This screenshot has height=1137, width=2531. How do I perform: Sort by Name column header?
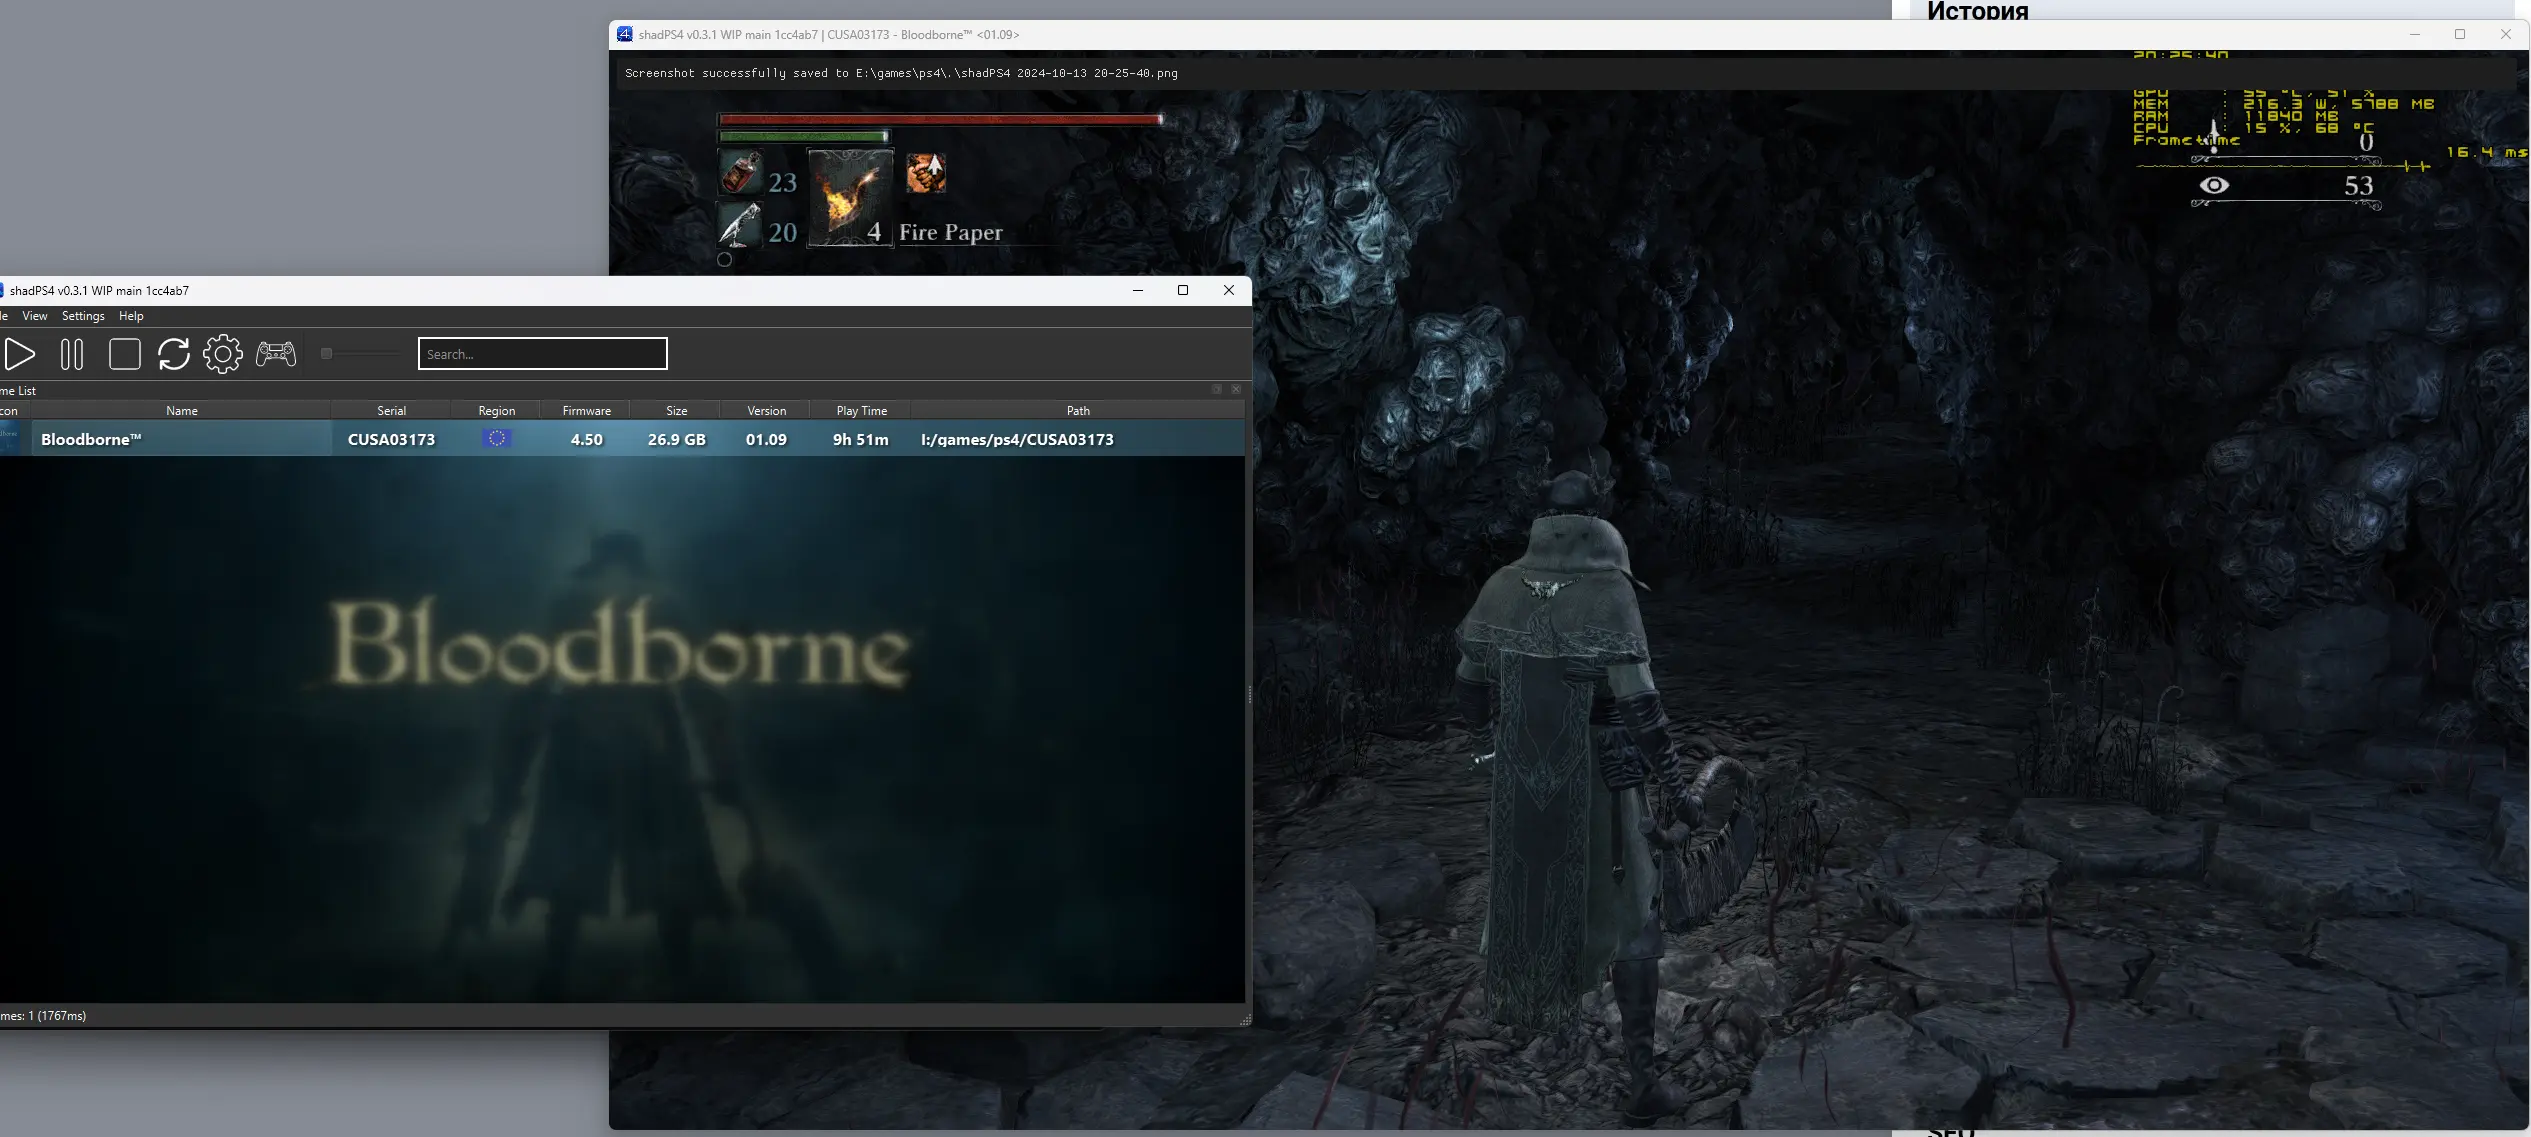tap(182, 411)
